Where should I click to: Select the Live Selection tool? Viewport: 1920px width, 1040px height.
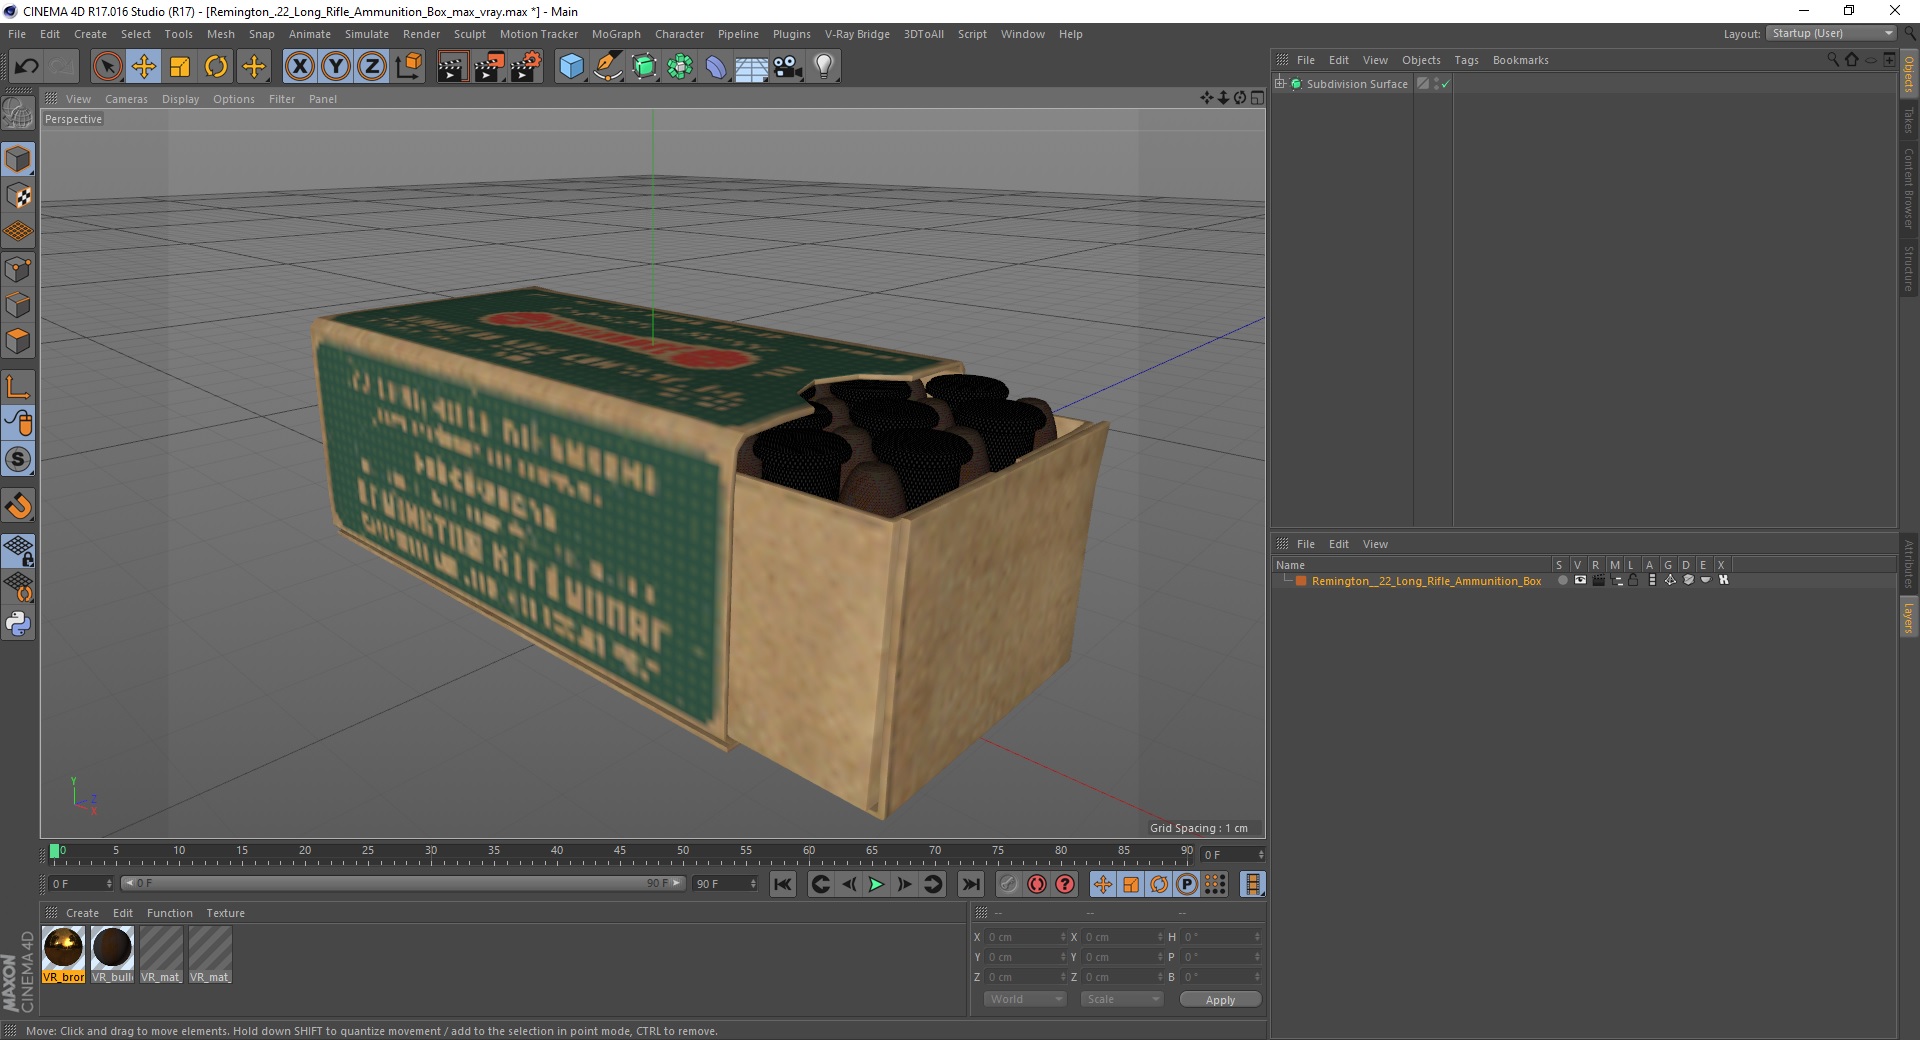pyautogui.click(x=107, y=66)
